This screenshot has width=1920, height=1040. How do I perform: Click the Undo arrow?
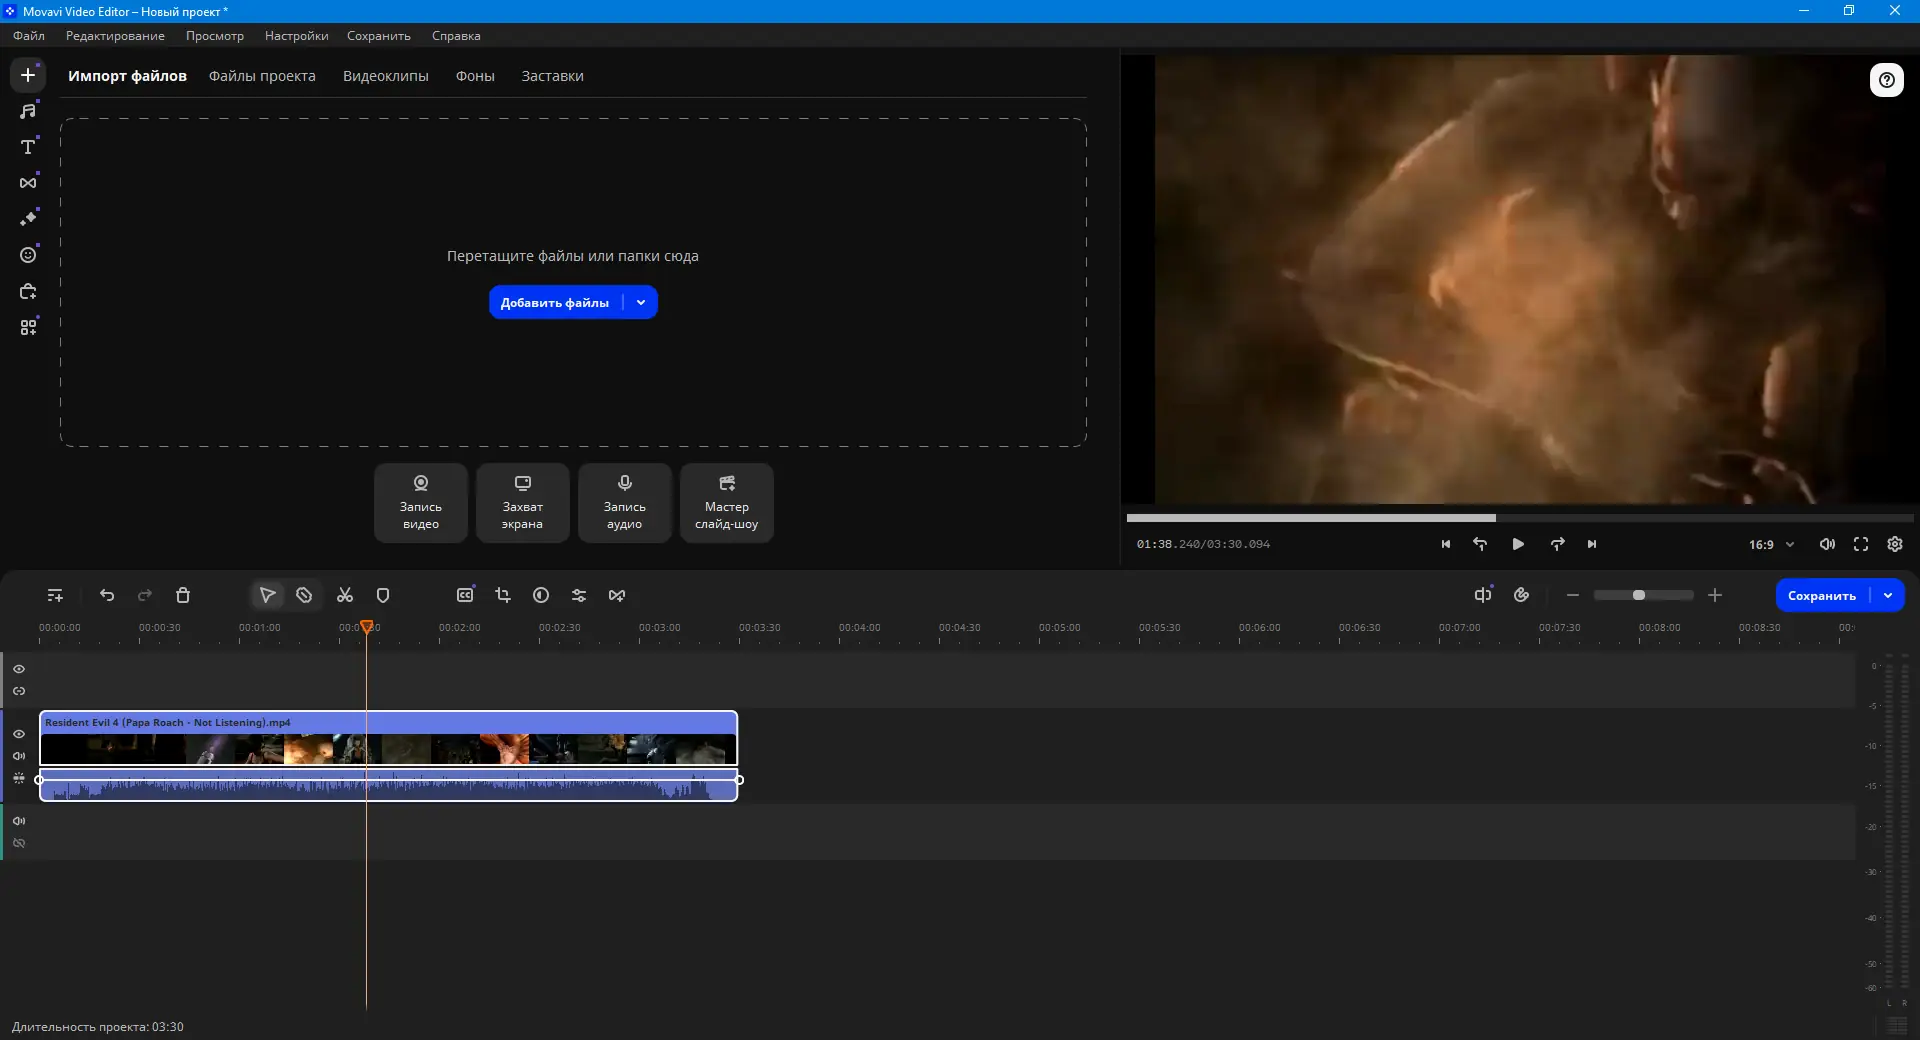(x=107, y=595)
